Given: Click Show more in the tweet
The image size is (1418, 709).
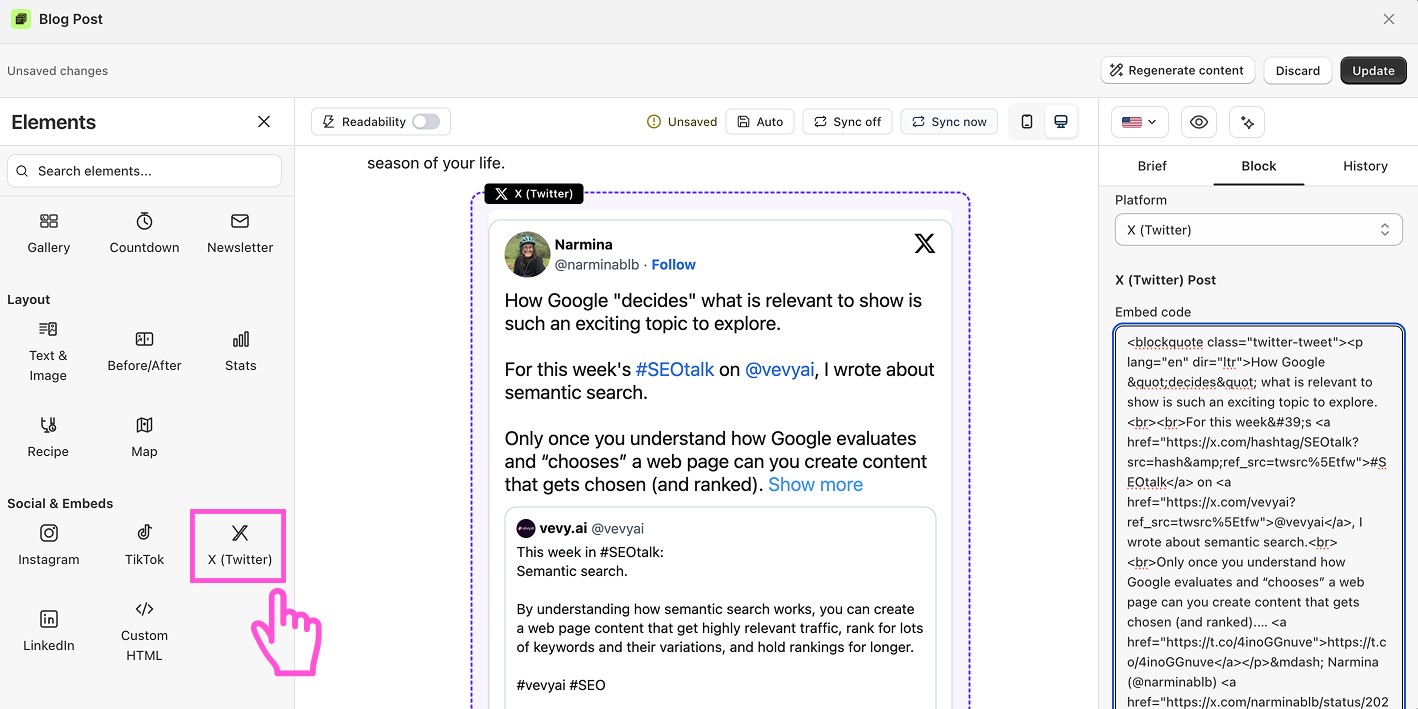Looking at the screenshot, I should coord(815,485).
